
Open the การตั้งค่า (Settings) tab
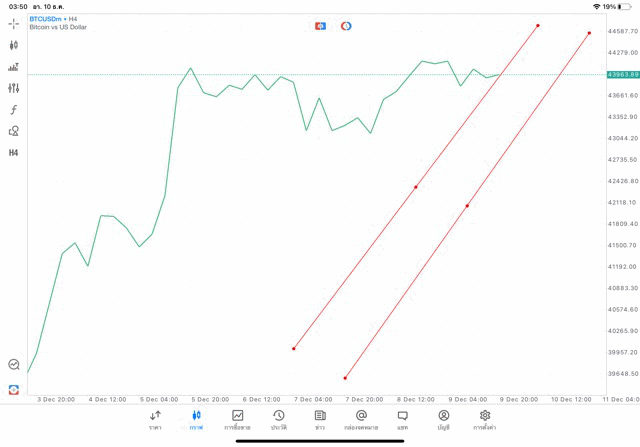485,420
